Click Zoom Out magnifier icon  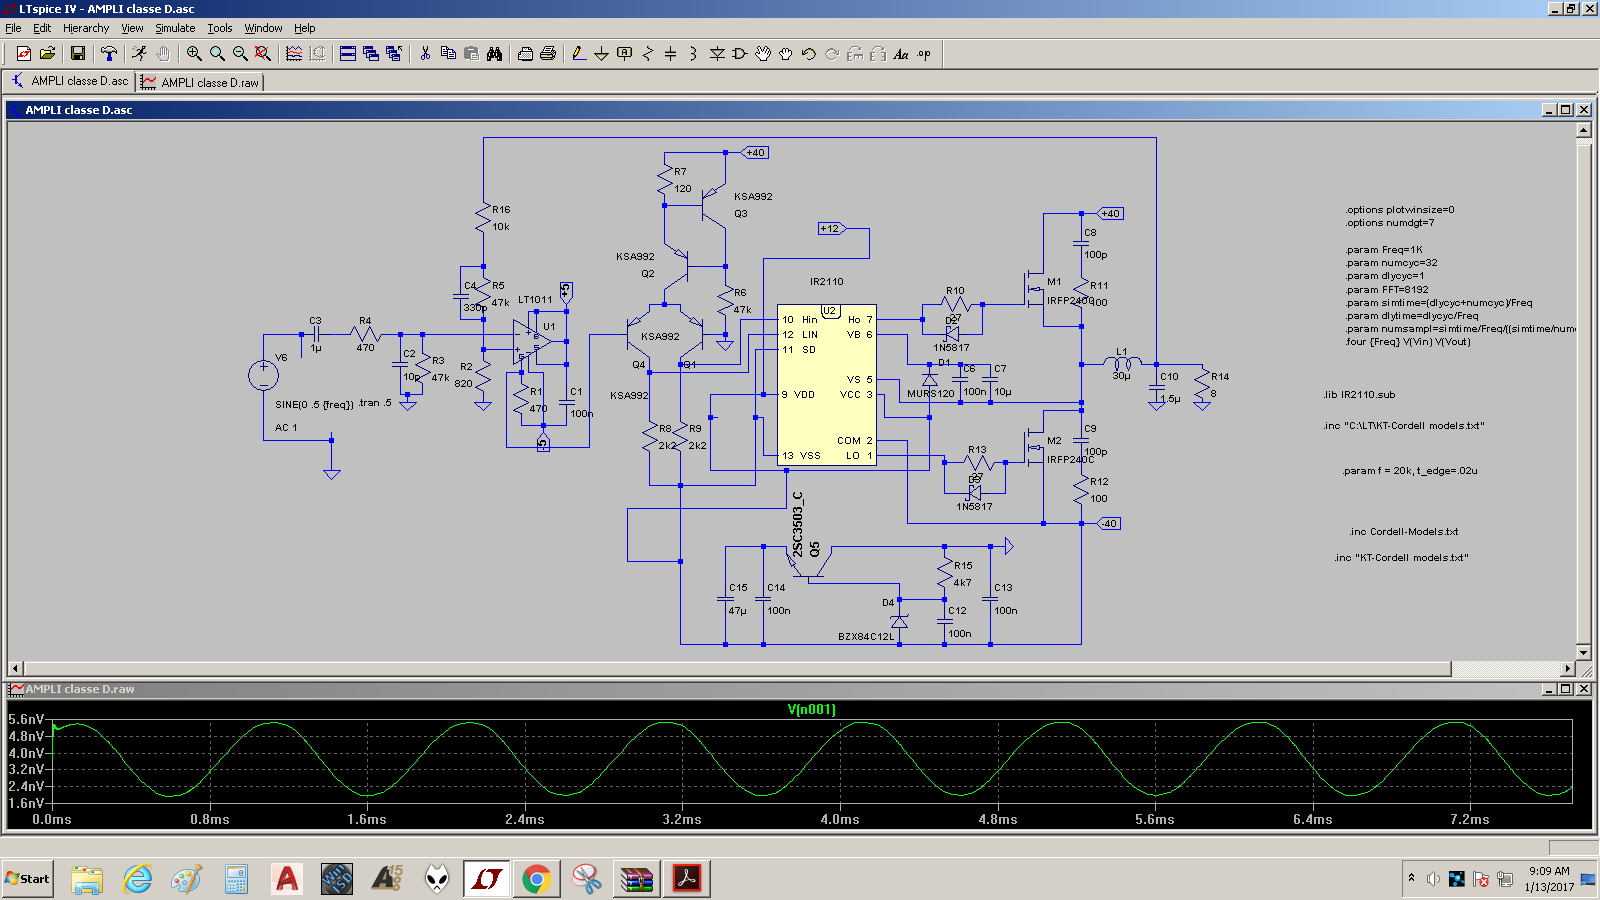click(x=240, y=54)
